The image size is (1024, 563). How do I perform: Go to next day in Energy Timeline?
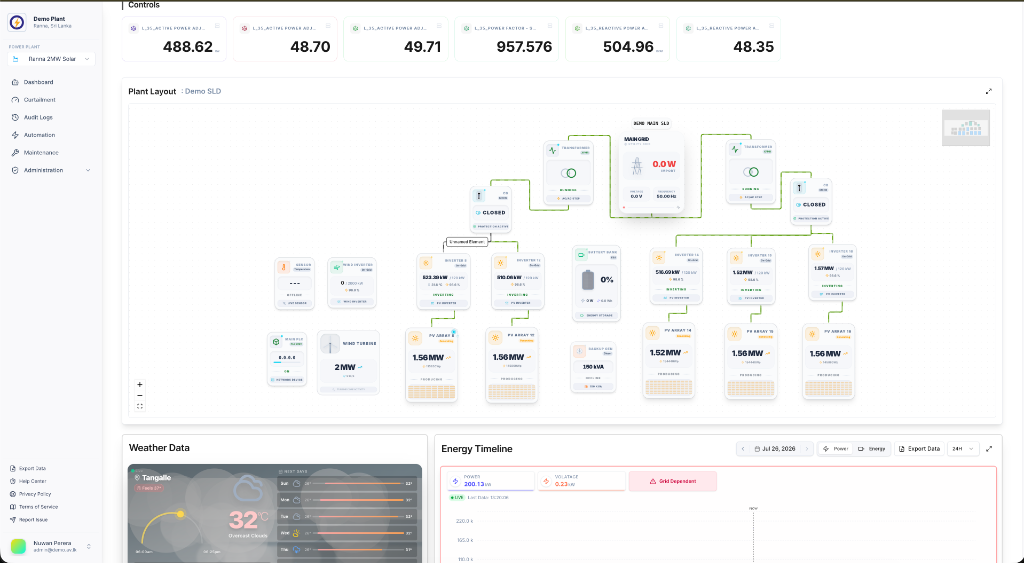click(807, 449)
